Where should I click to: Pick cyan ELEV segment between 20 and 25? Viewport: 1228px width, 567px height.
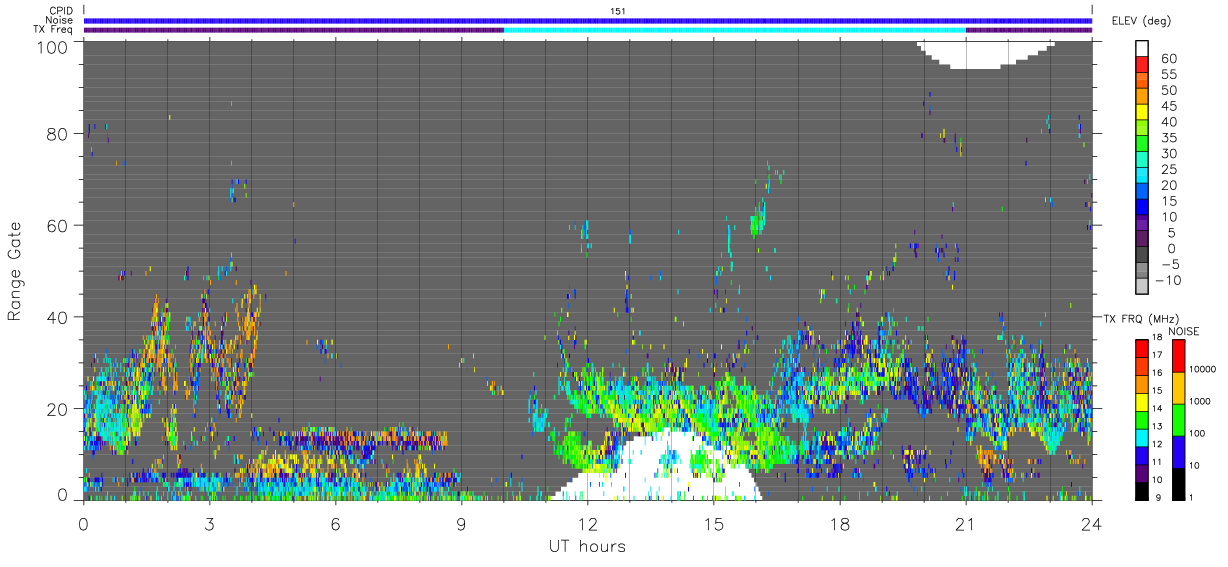point(1143,176)
